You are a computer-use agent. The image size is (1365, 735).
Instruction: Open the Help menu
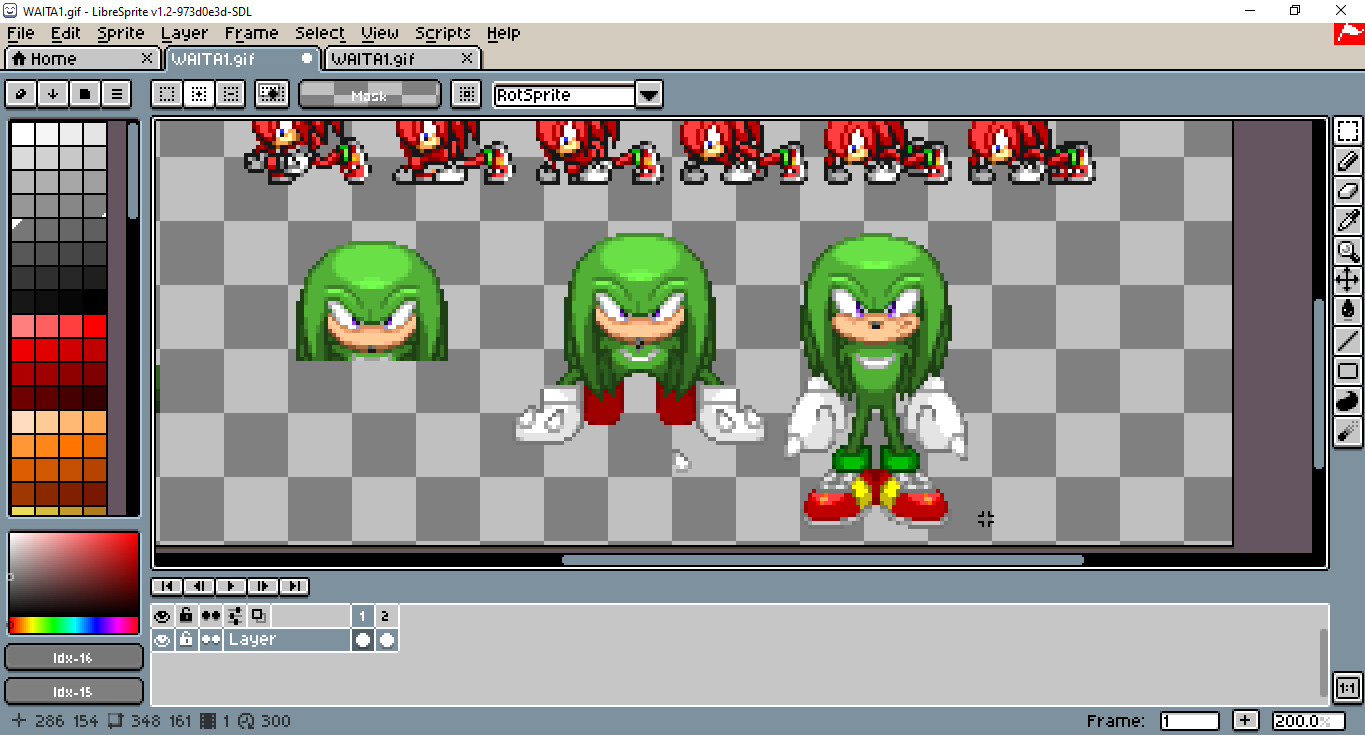coord(503,33)
